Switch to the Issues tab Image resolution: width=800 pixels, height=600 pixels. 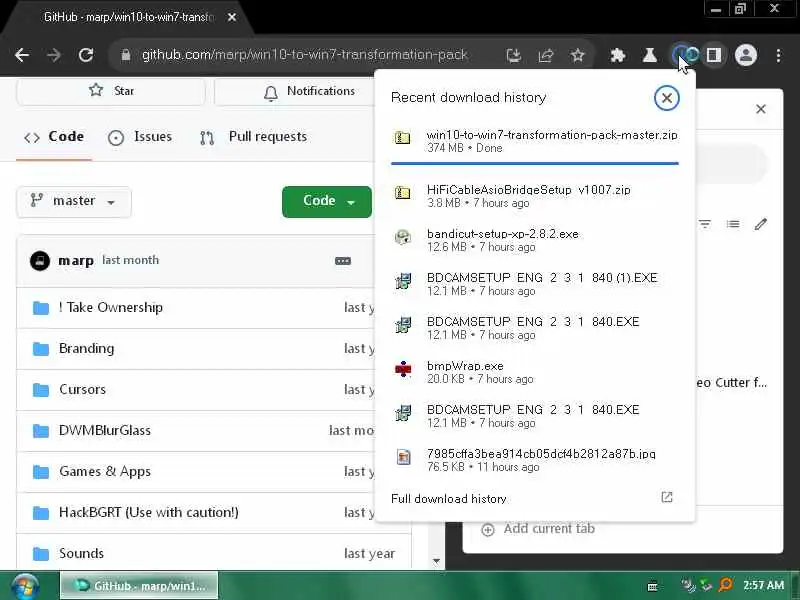140,137
